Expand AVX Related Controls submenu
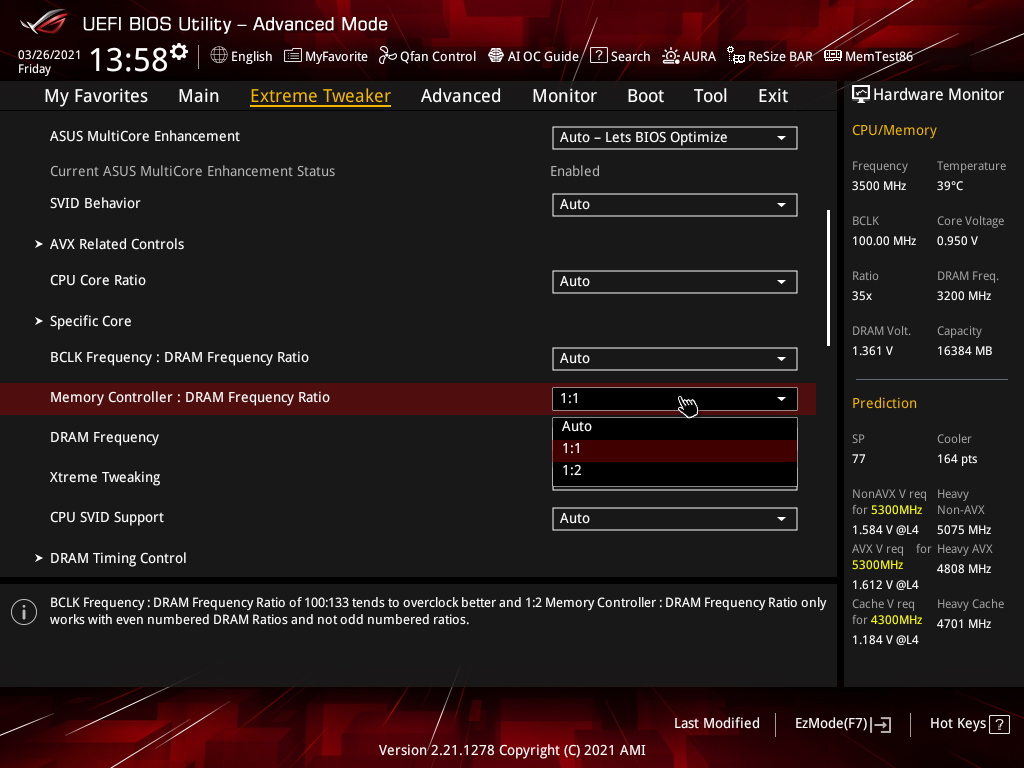1024x768 pixels. point(110,244)
